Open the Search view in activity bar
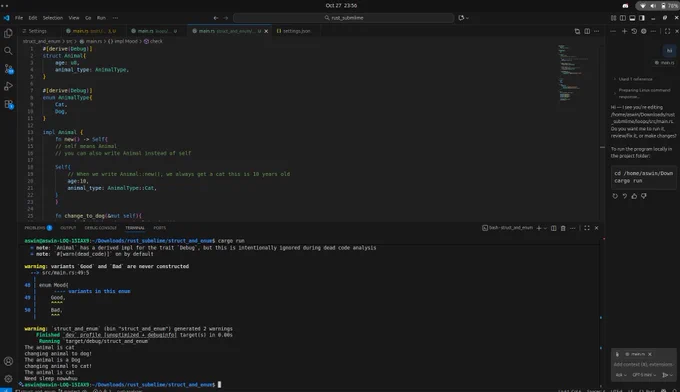This screenshot has width=680, height=392. [x=8, y=51]
